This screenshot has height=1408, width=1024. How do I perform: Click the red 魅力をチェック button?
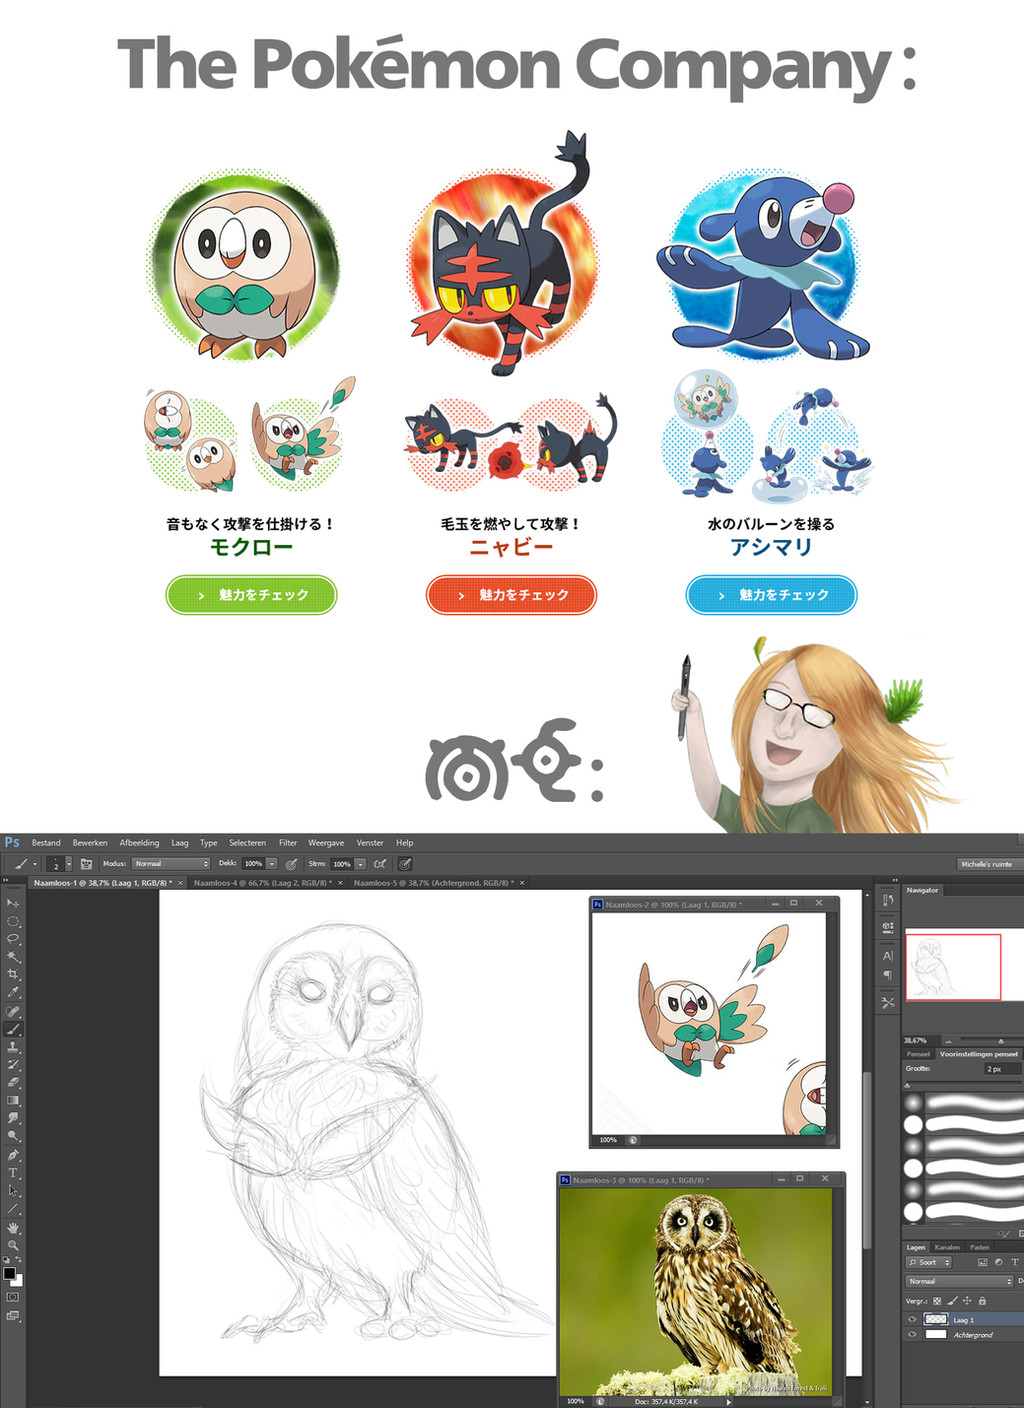[x=511, y=595]
